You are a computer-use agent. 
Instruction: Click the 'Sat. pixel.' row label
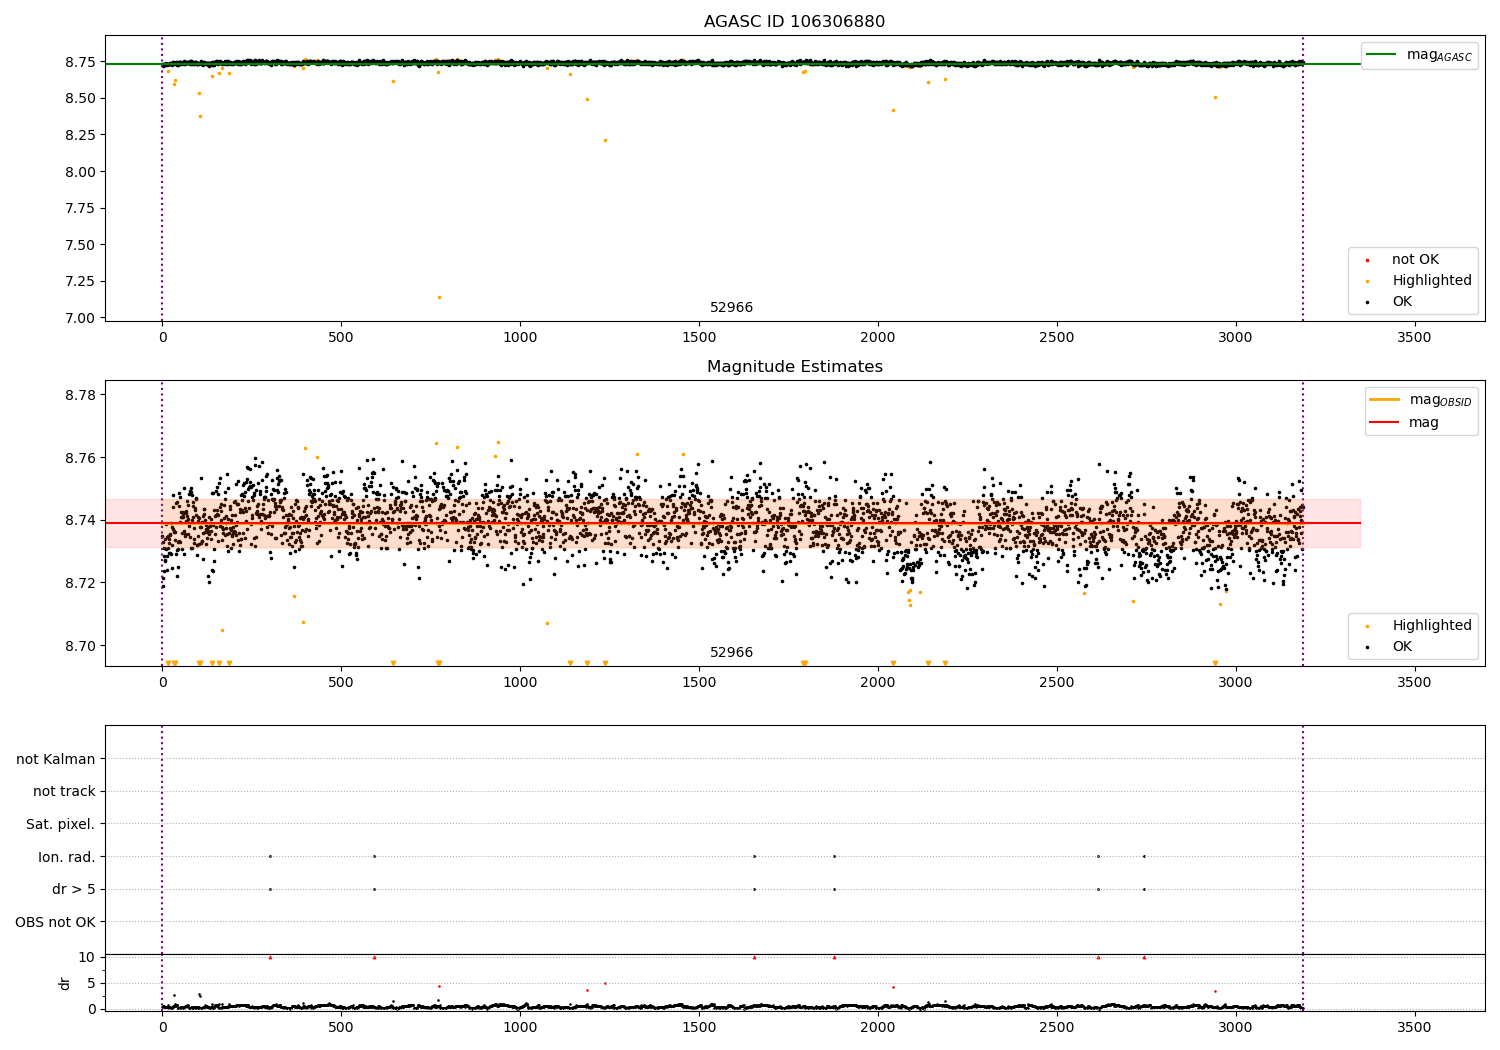pyautogui.click(x=60, y=825)
